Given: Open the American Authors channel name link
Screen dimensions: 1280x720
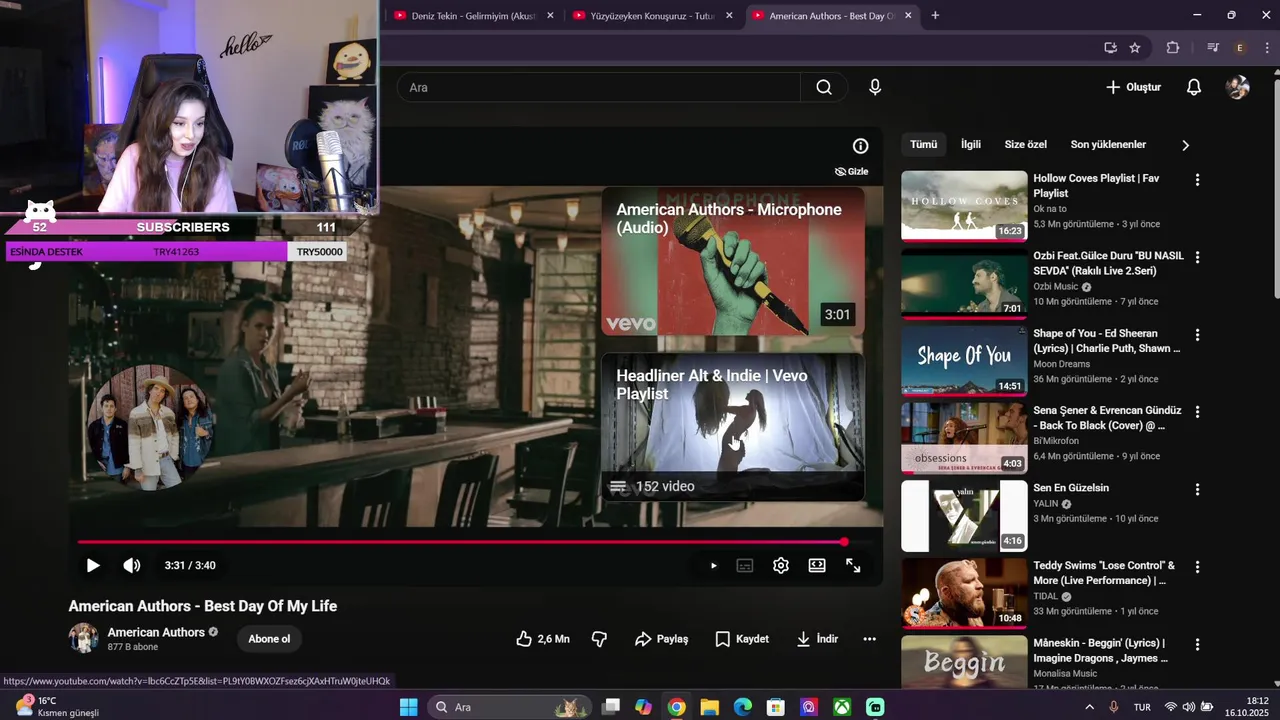Looking at the screenshot, I should tap(155, 632).
